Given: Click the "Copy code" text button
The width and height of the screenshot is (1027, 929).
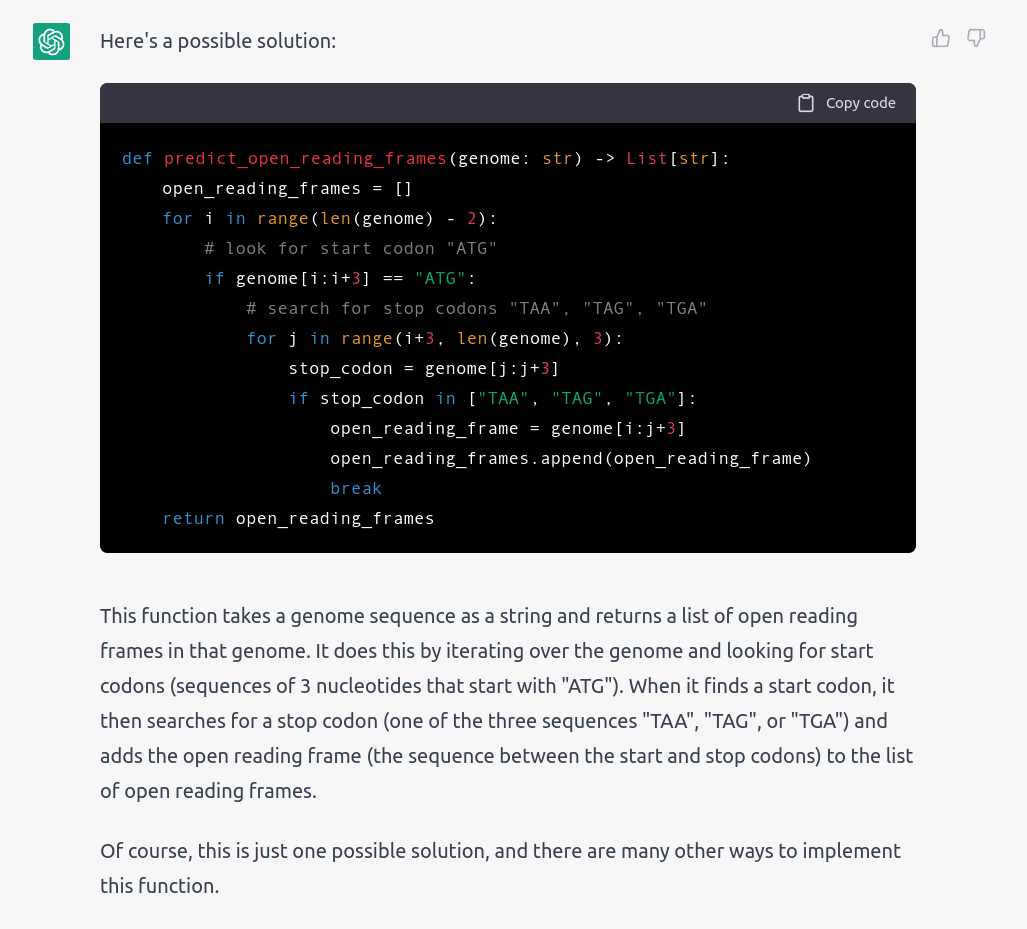Looking at the screenshot, I should coord(860,103).
